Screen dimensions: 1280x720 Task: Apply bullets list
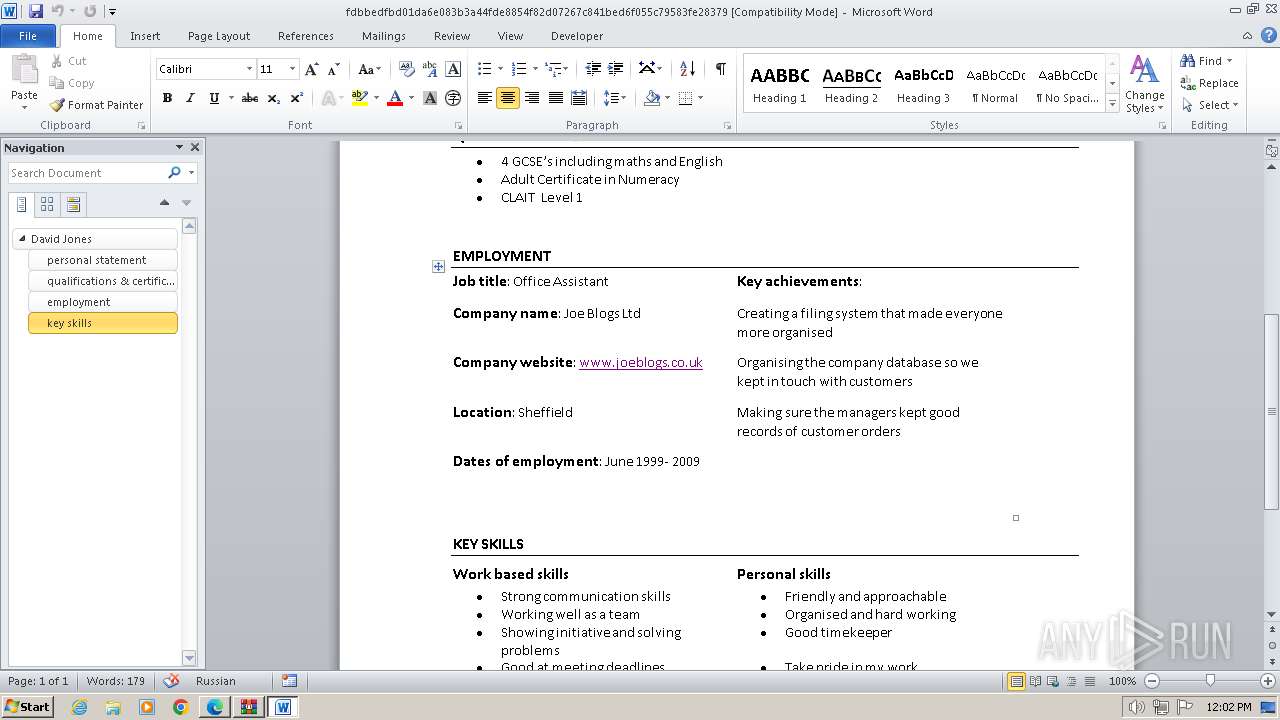[484, 68]
